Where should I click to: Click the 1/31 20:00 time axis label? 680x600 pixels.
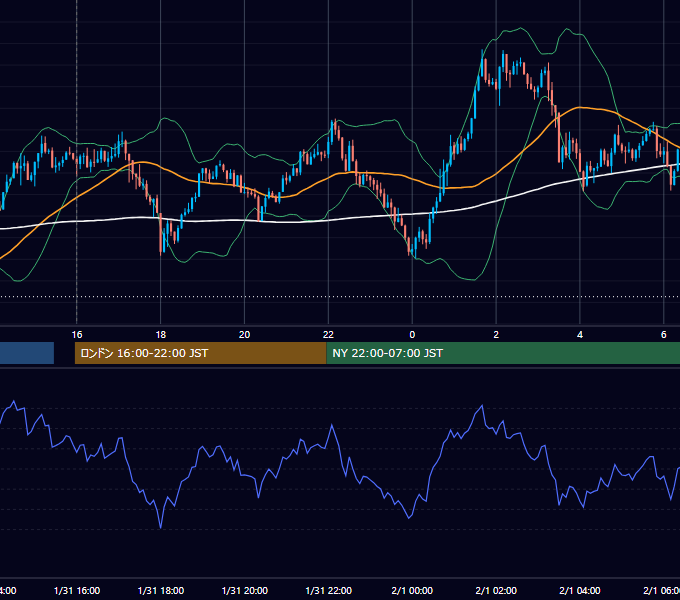click(245, 591)
